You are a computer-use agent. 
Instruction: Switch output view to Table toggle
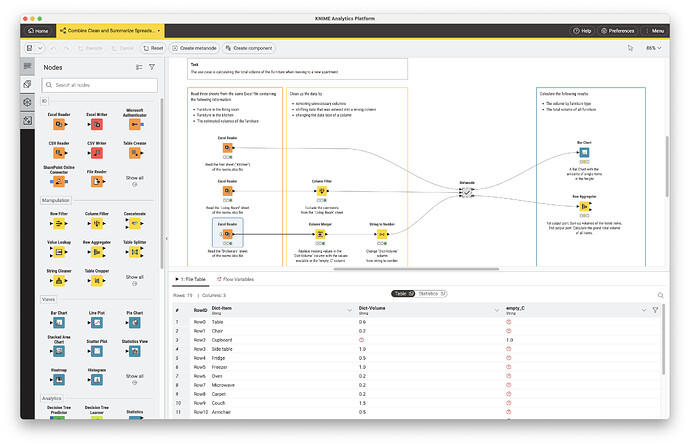pos(403,293)
